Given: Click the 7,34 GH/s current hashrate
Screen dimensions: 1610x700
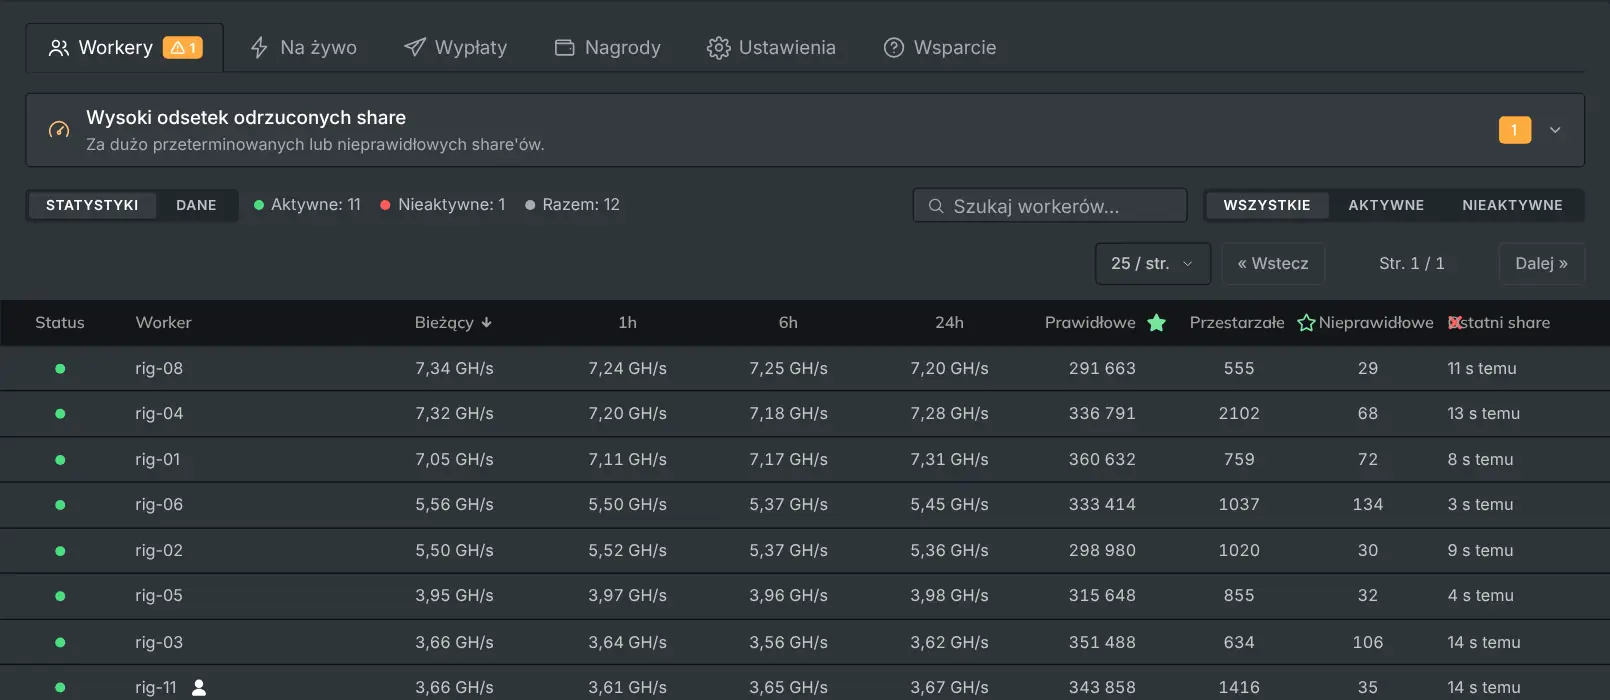Looking at the screenshot, I should [454, 369].
